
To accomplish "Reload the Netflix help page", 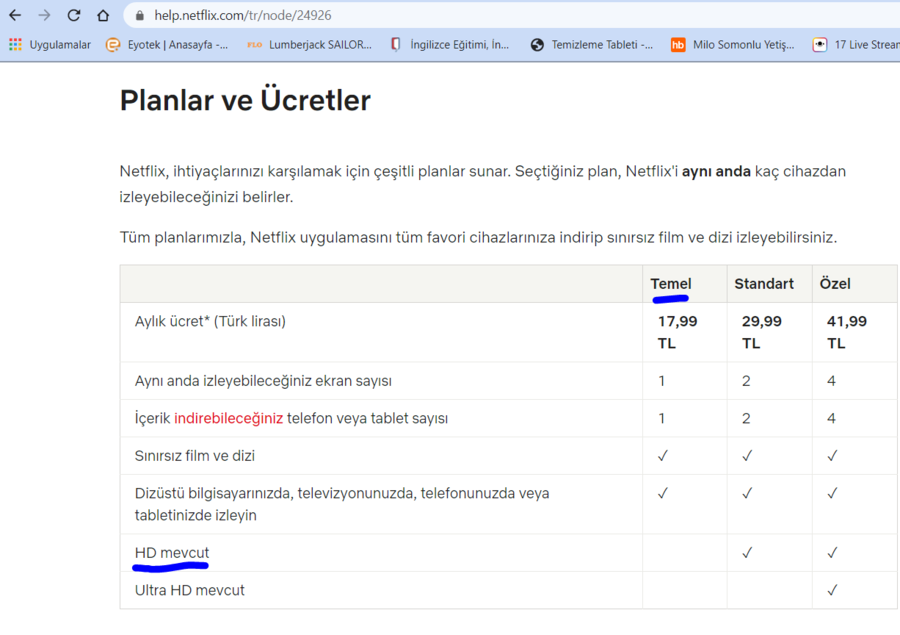I will [72, 15].
